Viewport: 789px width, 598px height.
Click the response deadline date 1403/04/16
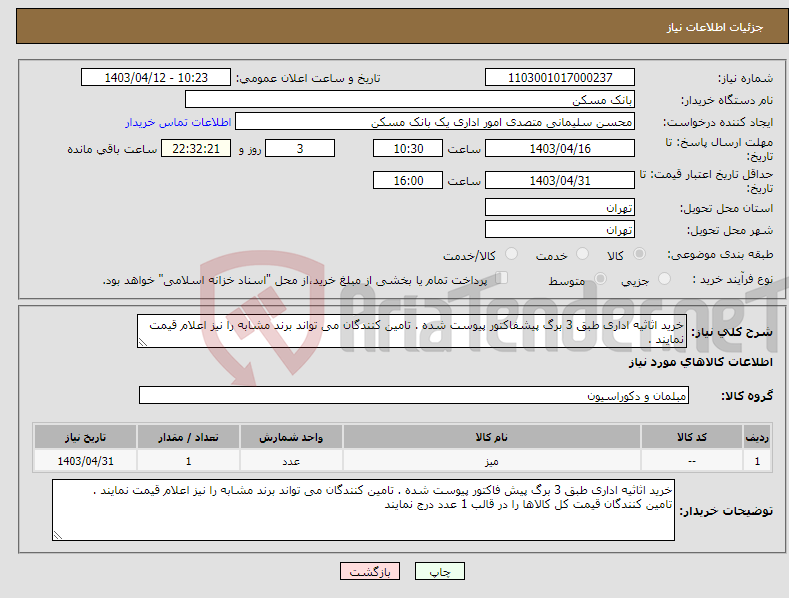560,148
